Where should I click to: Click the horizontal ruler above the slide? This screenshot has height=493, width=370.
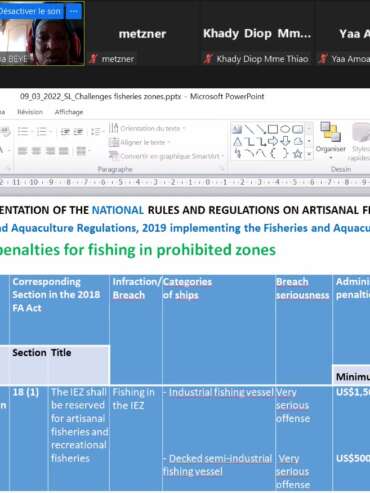[x=185, y=182]
